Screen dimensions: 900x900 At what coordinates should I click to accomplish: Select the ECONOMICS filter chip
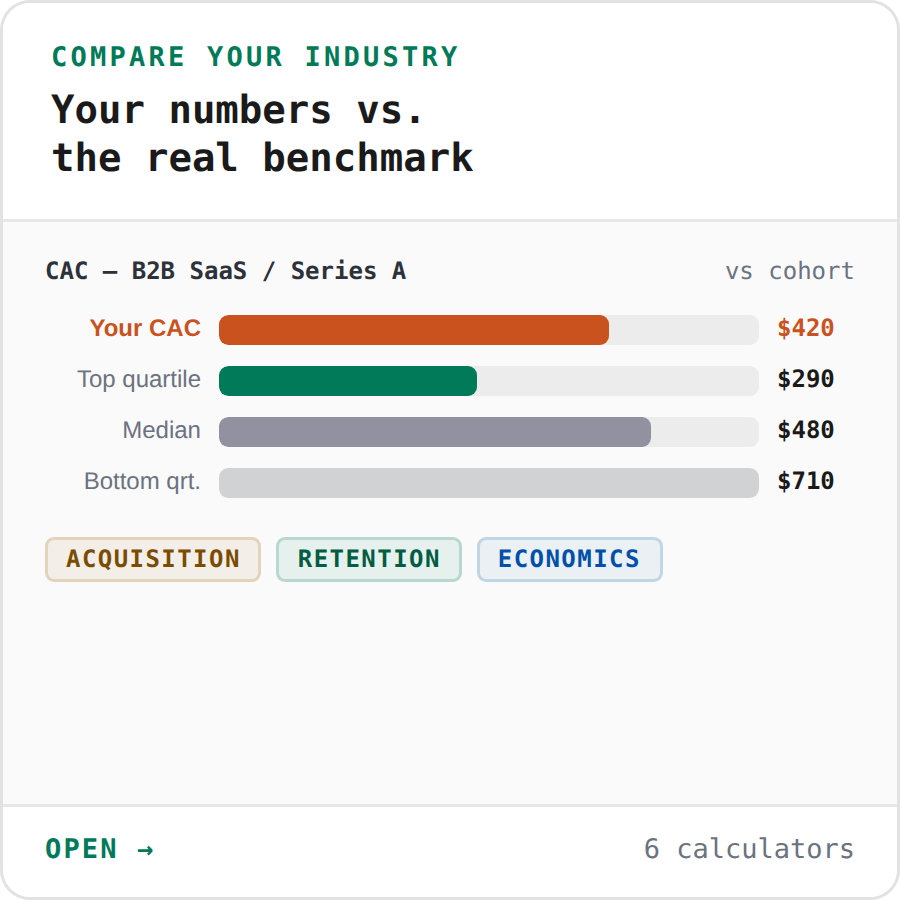pos(569,559)
